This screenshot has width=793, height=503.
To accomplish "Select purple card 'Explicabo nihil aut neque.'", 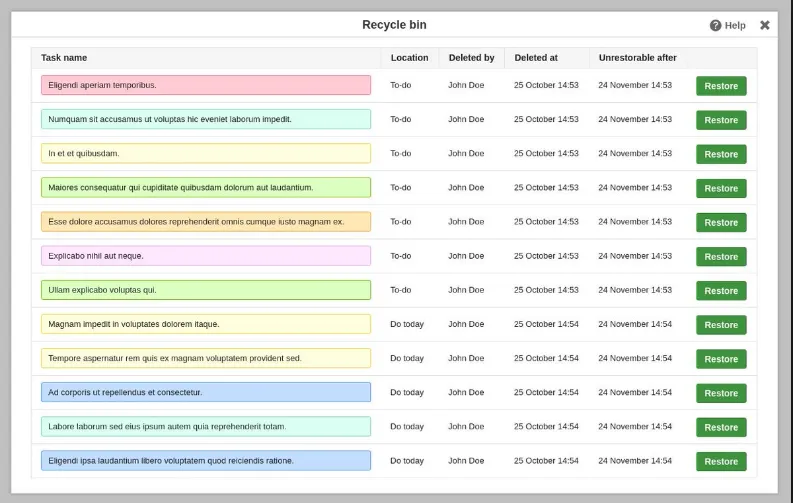I will pyautogui.click(x=206, y=256).
